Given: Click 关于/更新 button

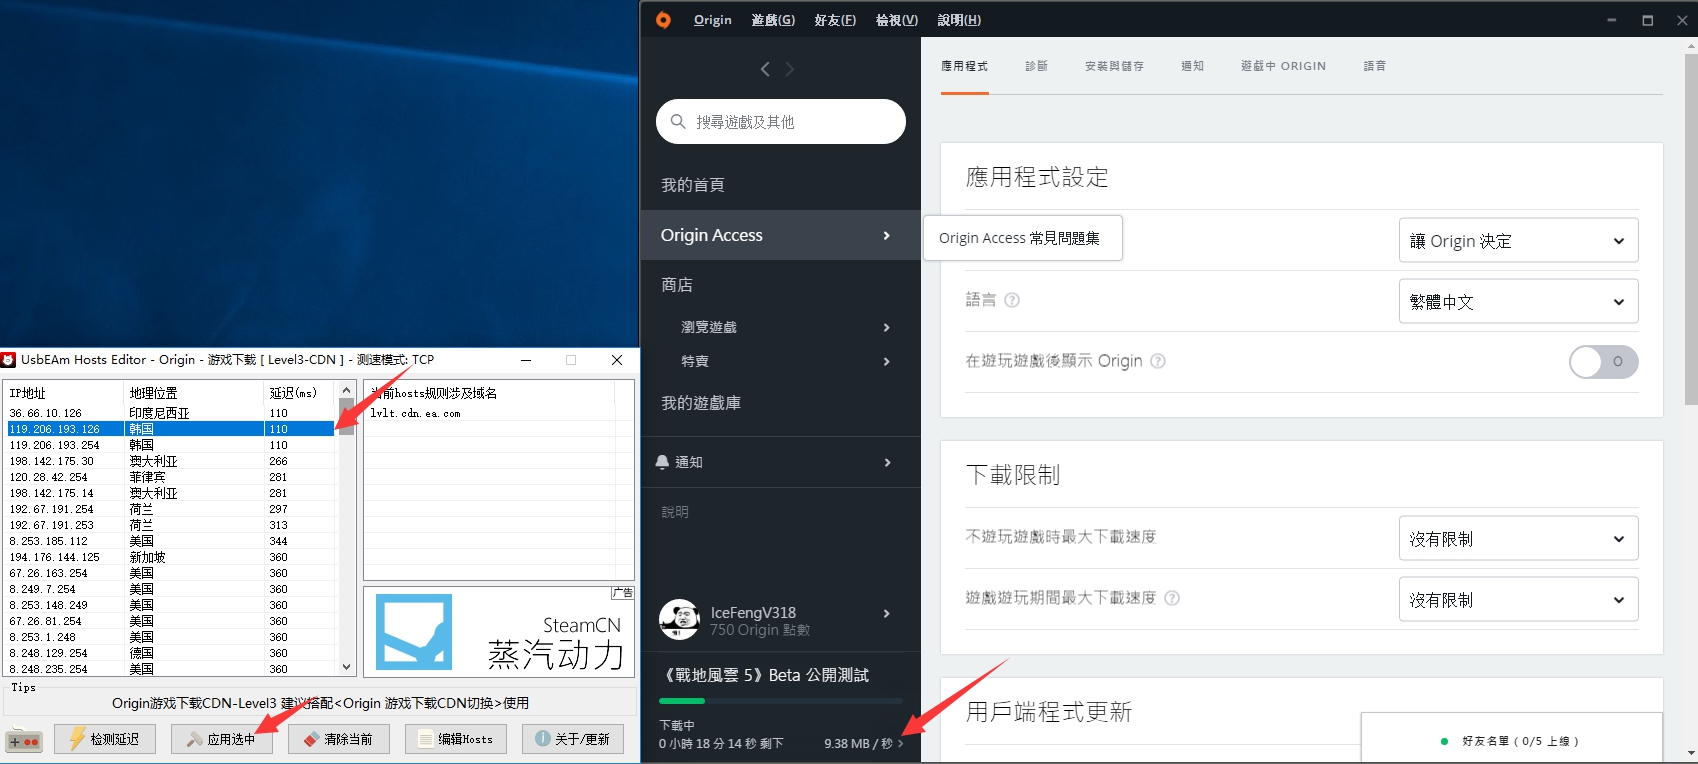Looking at the screenshot, I should (573, 739).
